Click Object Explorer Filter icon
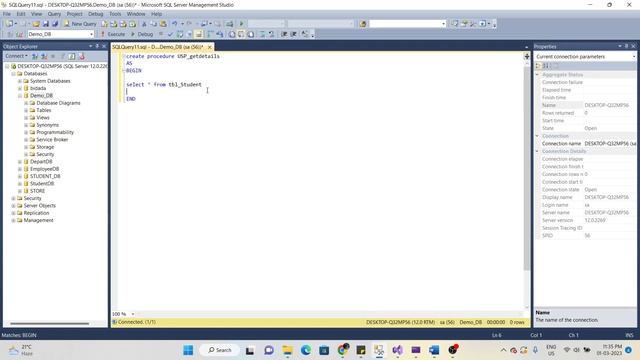640x360 pixels. 62,56
